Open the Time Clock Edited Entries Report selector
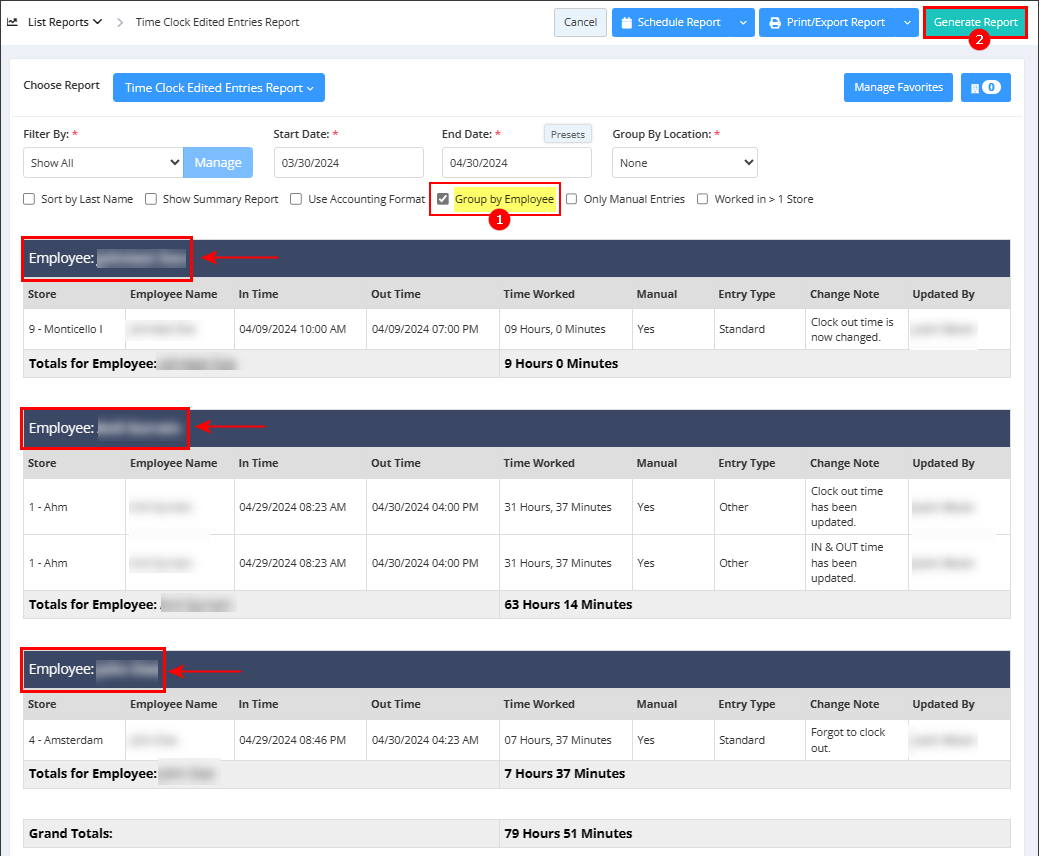1044x856 pixels. click(218, 88)
